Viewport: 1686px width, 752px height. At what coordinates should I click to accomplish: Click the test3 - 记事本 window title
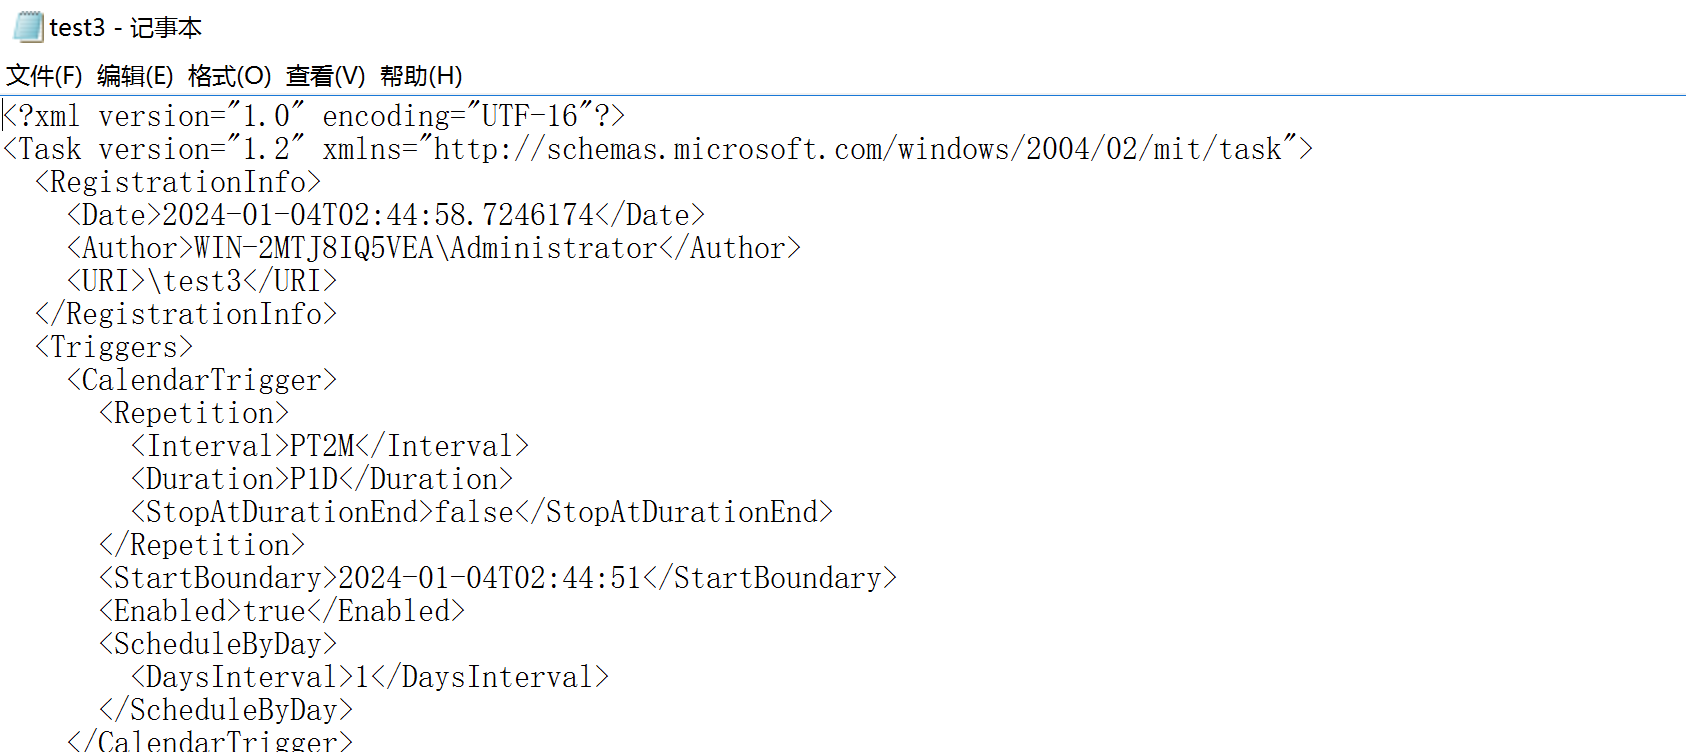tap(126, 28)
